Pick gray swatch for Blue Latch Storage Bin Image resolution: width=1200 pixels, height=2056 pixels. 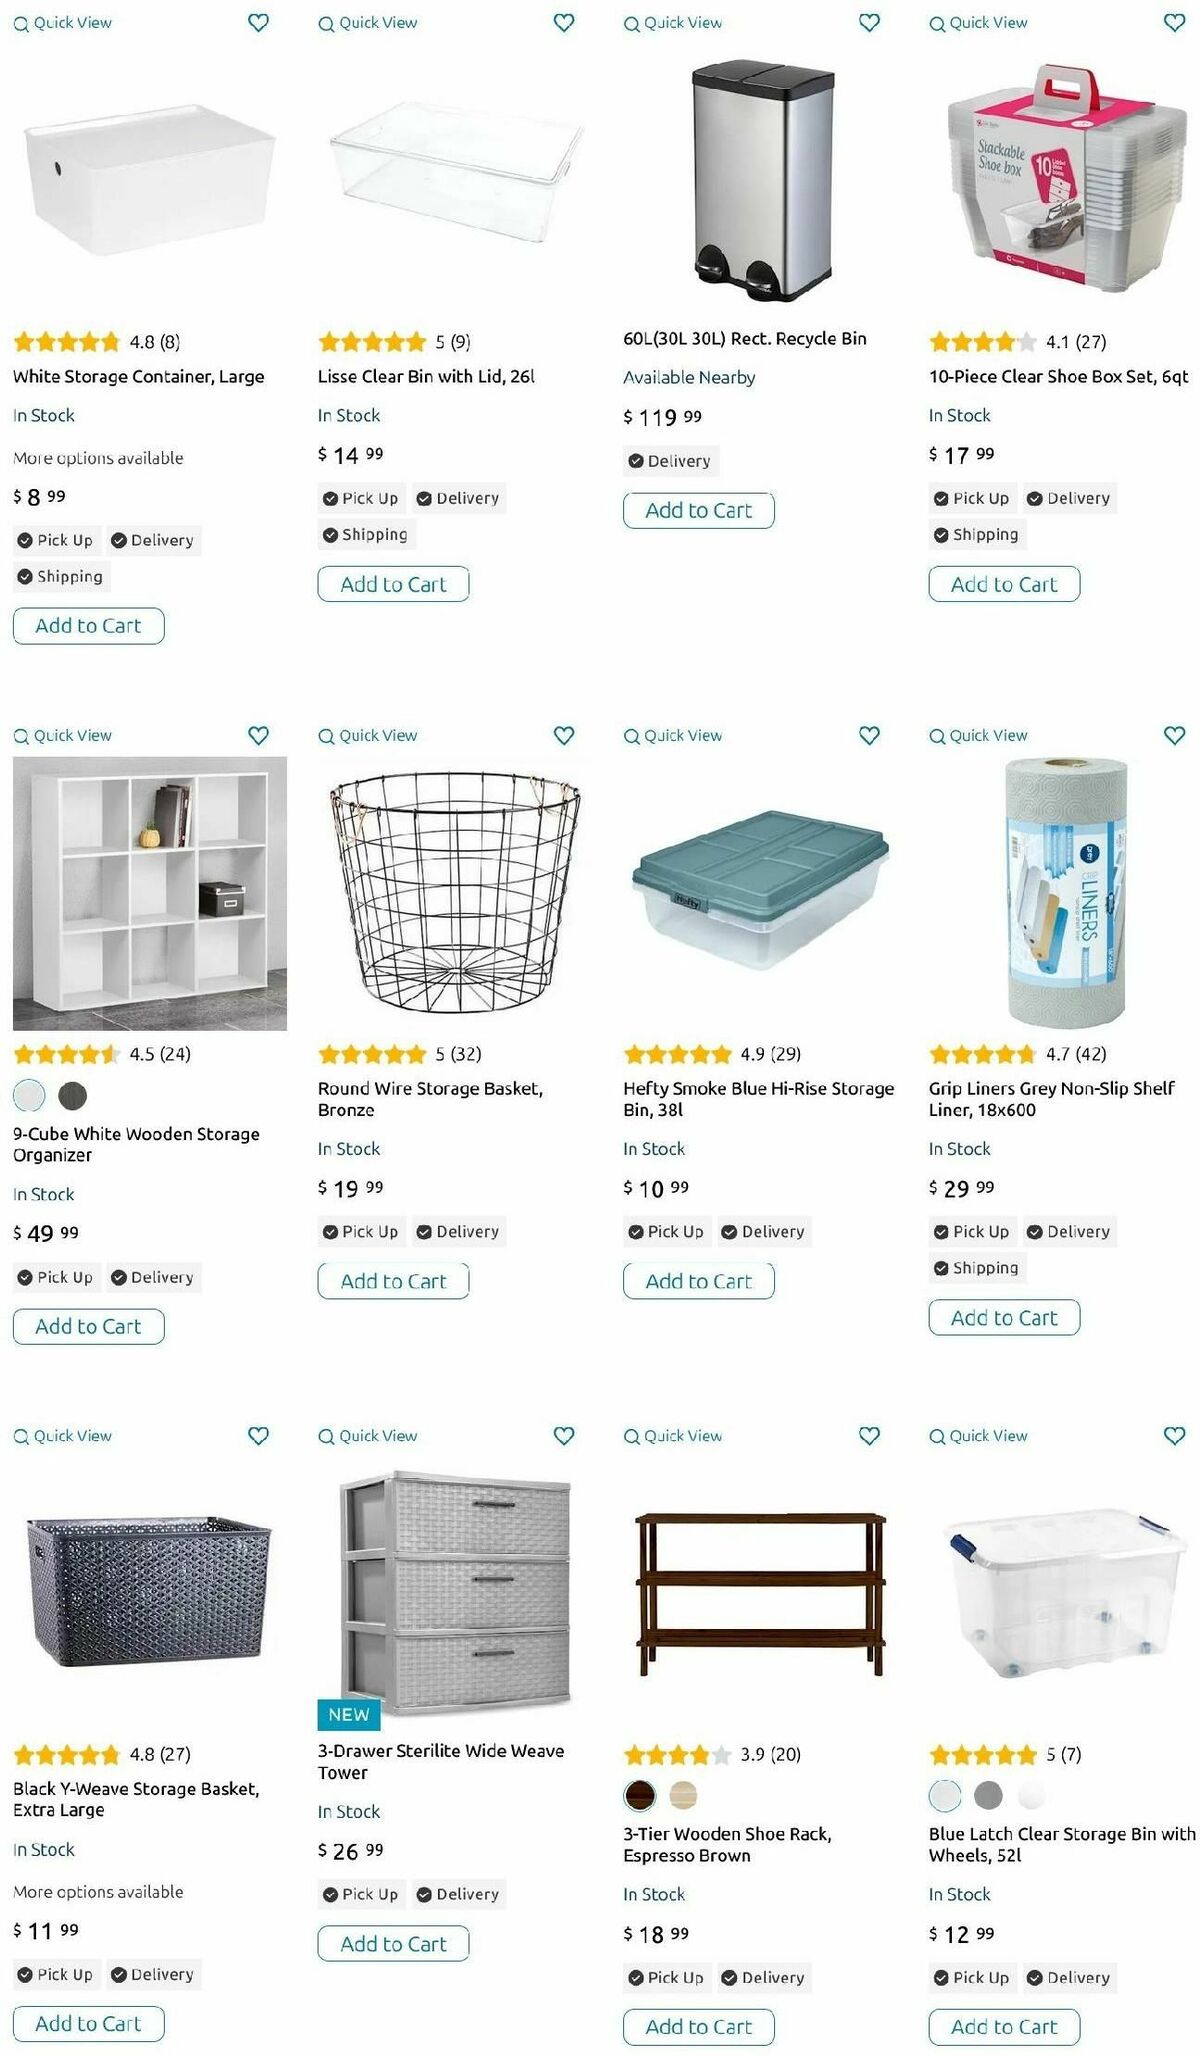[988, 1796]
